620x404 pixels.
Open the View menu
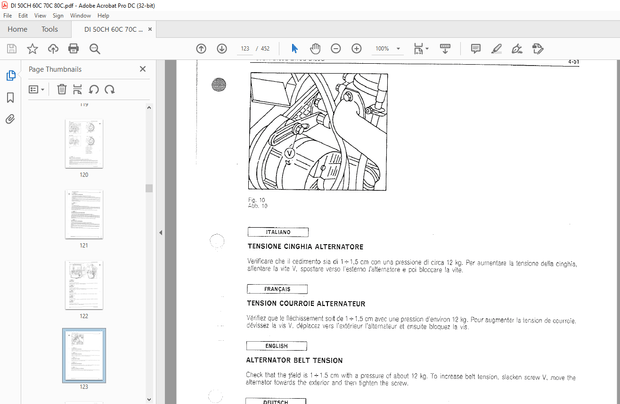pyautogui.click(x=40, y=16)
